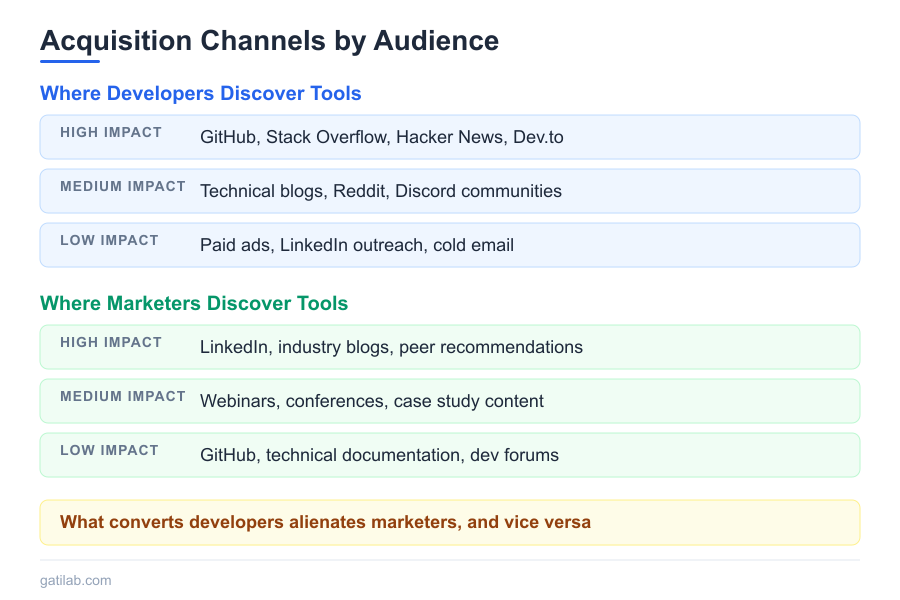The image size is (900, 600).
Task: Click the LOW IMPACT marketer badge
Action: tap(110, 450)
